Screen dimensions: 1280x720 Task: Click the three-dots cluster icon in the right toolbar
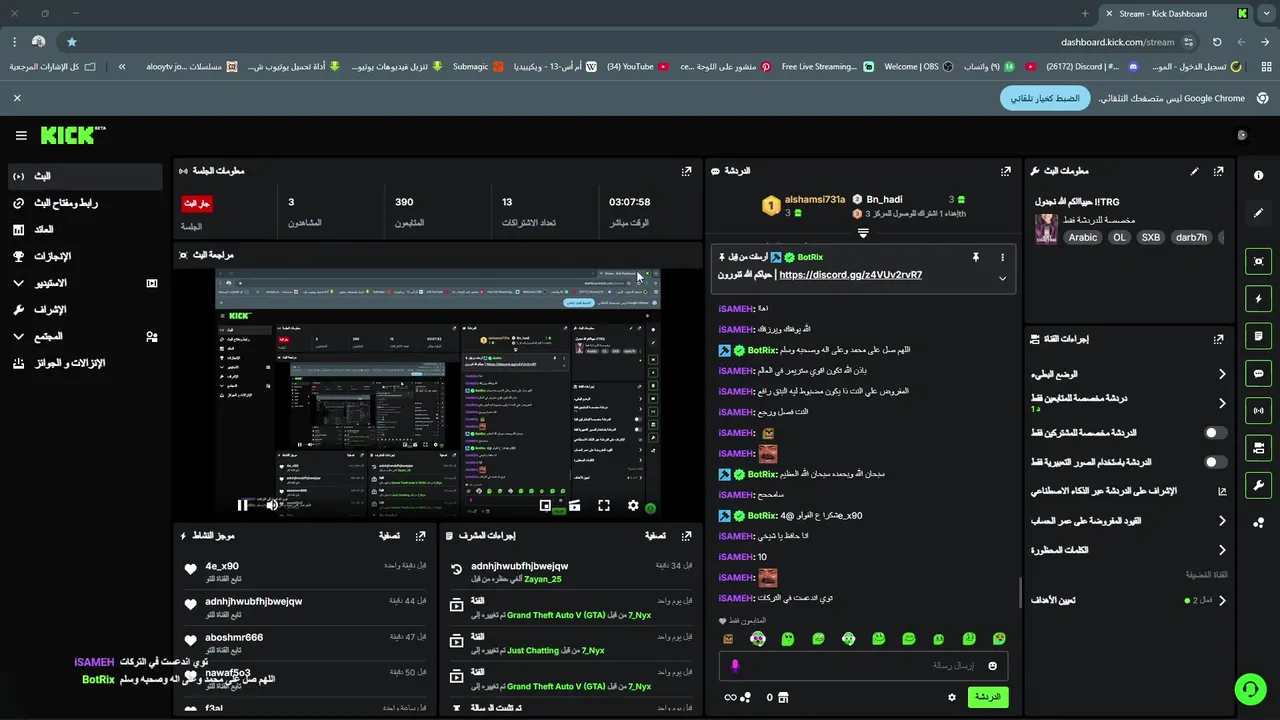tap(1258, 522)
